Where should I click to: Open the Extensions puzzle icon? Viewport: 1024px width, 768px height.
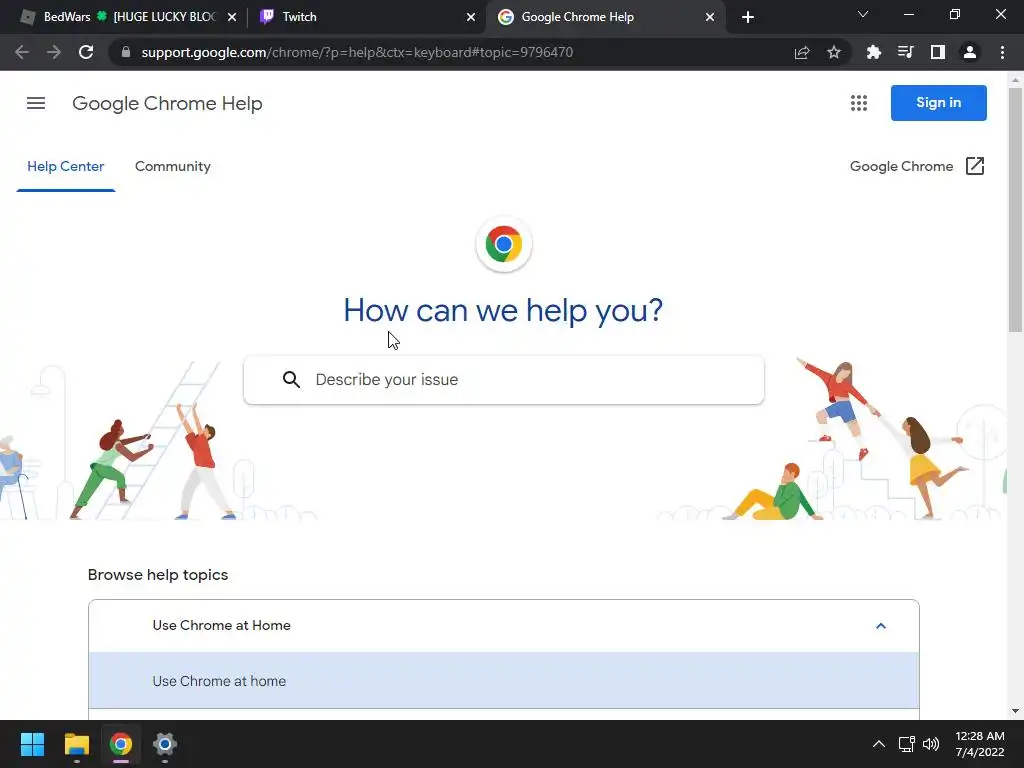pos(873,52)
